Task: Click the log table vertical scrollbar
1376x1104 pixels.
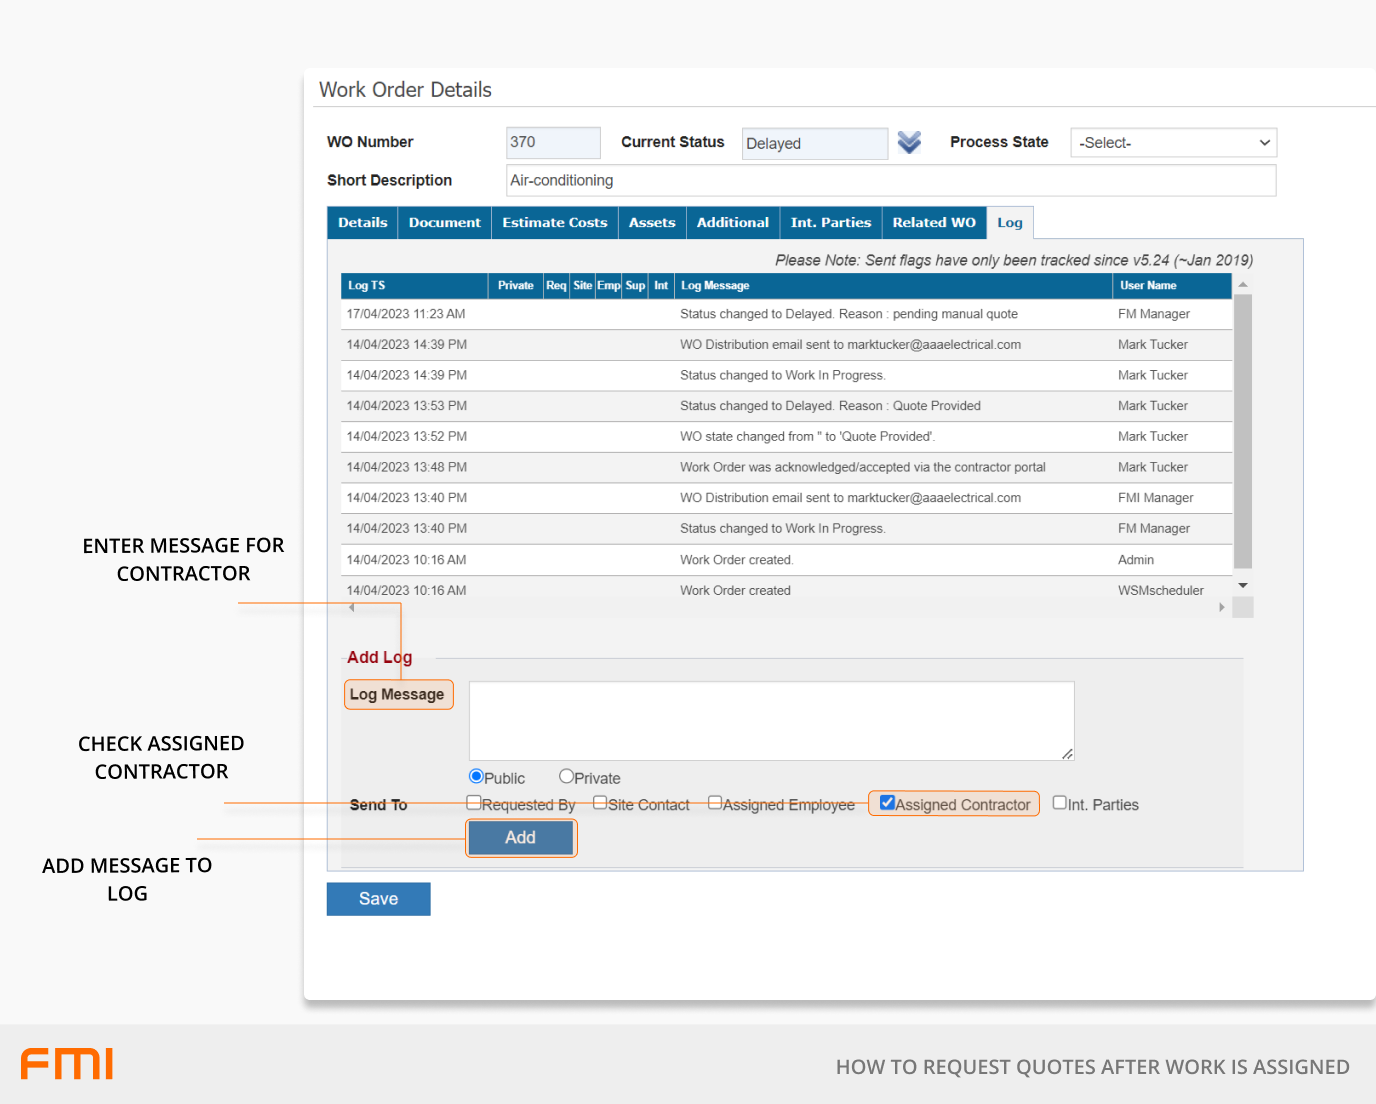Action: [x=1243, y=430]
